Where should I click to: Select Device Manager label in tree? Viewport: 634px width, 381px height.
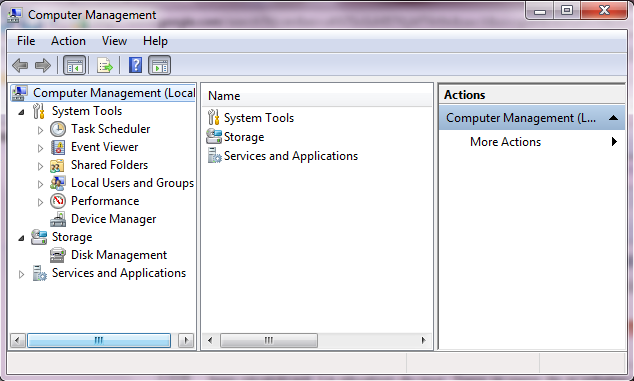[x=113, y=219]
